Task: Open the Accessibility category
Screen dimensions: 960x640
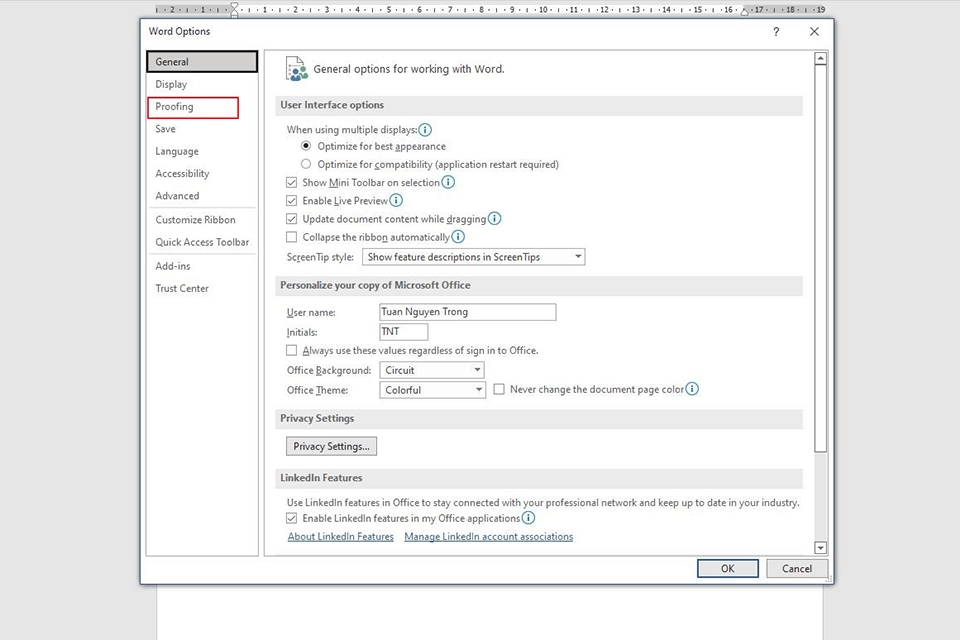Action: click(202, 174)
